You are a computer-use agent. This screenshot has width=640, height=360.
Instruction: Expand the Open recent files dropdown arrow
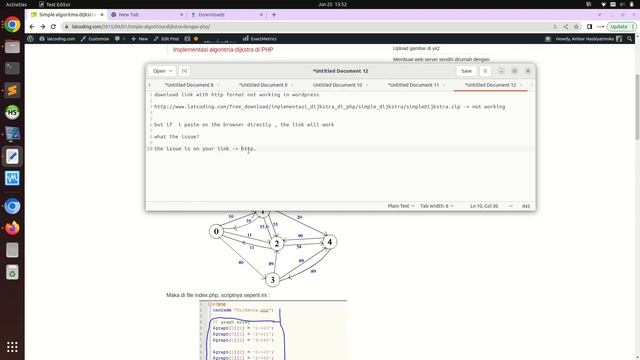(x=171, y=71)
